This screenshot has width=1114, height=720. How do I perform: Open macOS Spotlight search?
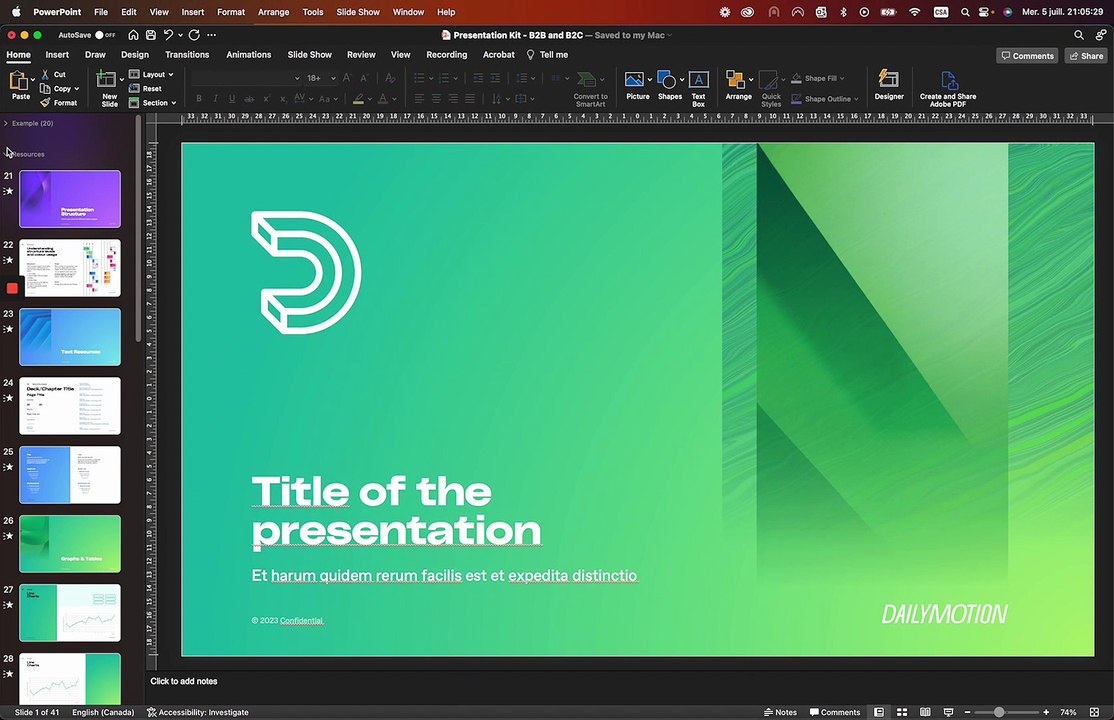pos(965,12)
